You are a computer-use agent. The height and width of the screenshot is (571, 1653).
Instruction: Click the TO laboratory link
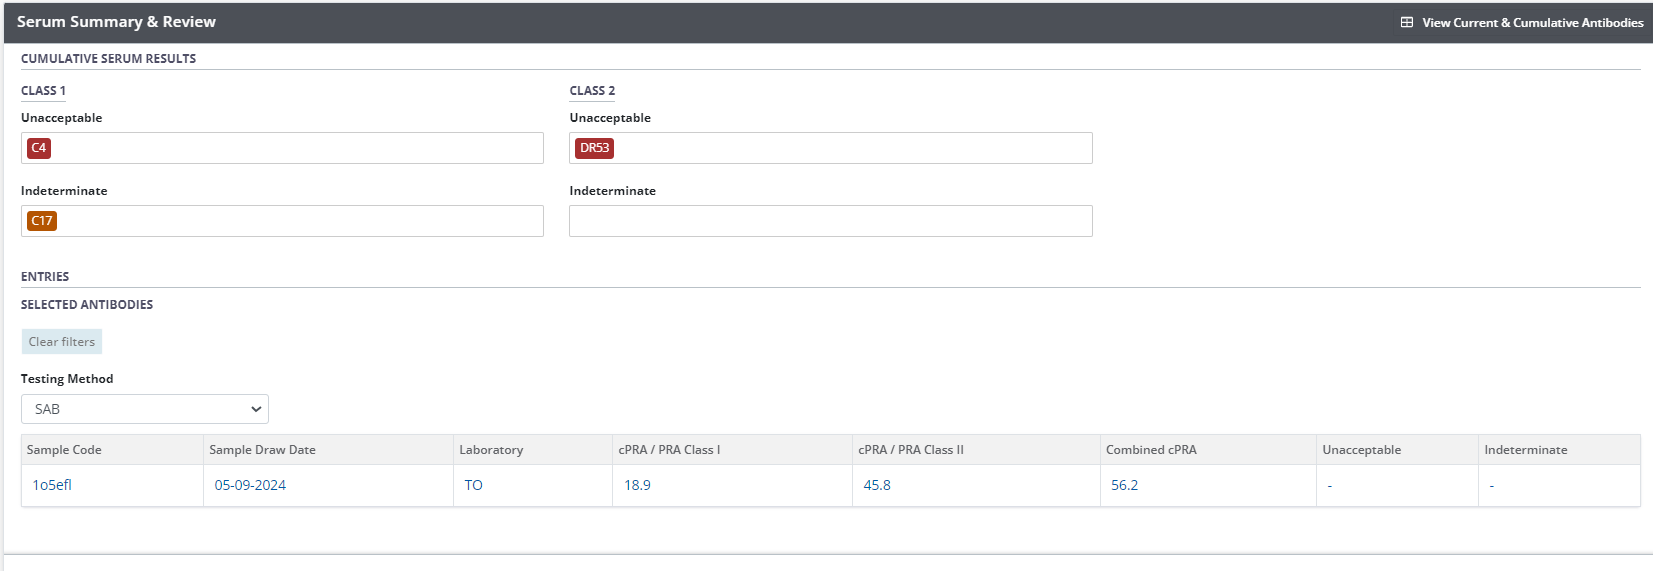[x=473, y=485]
